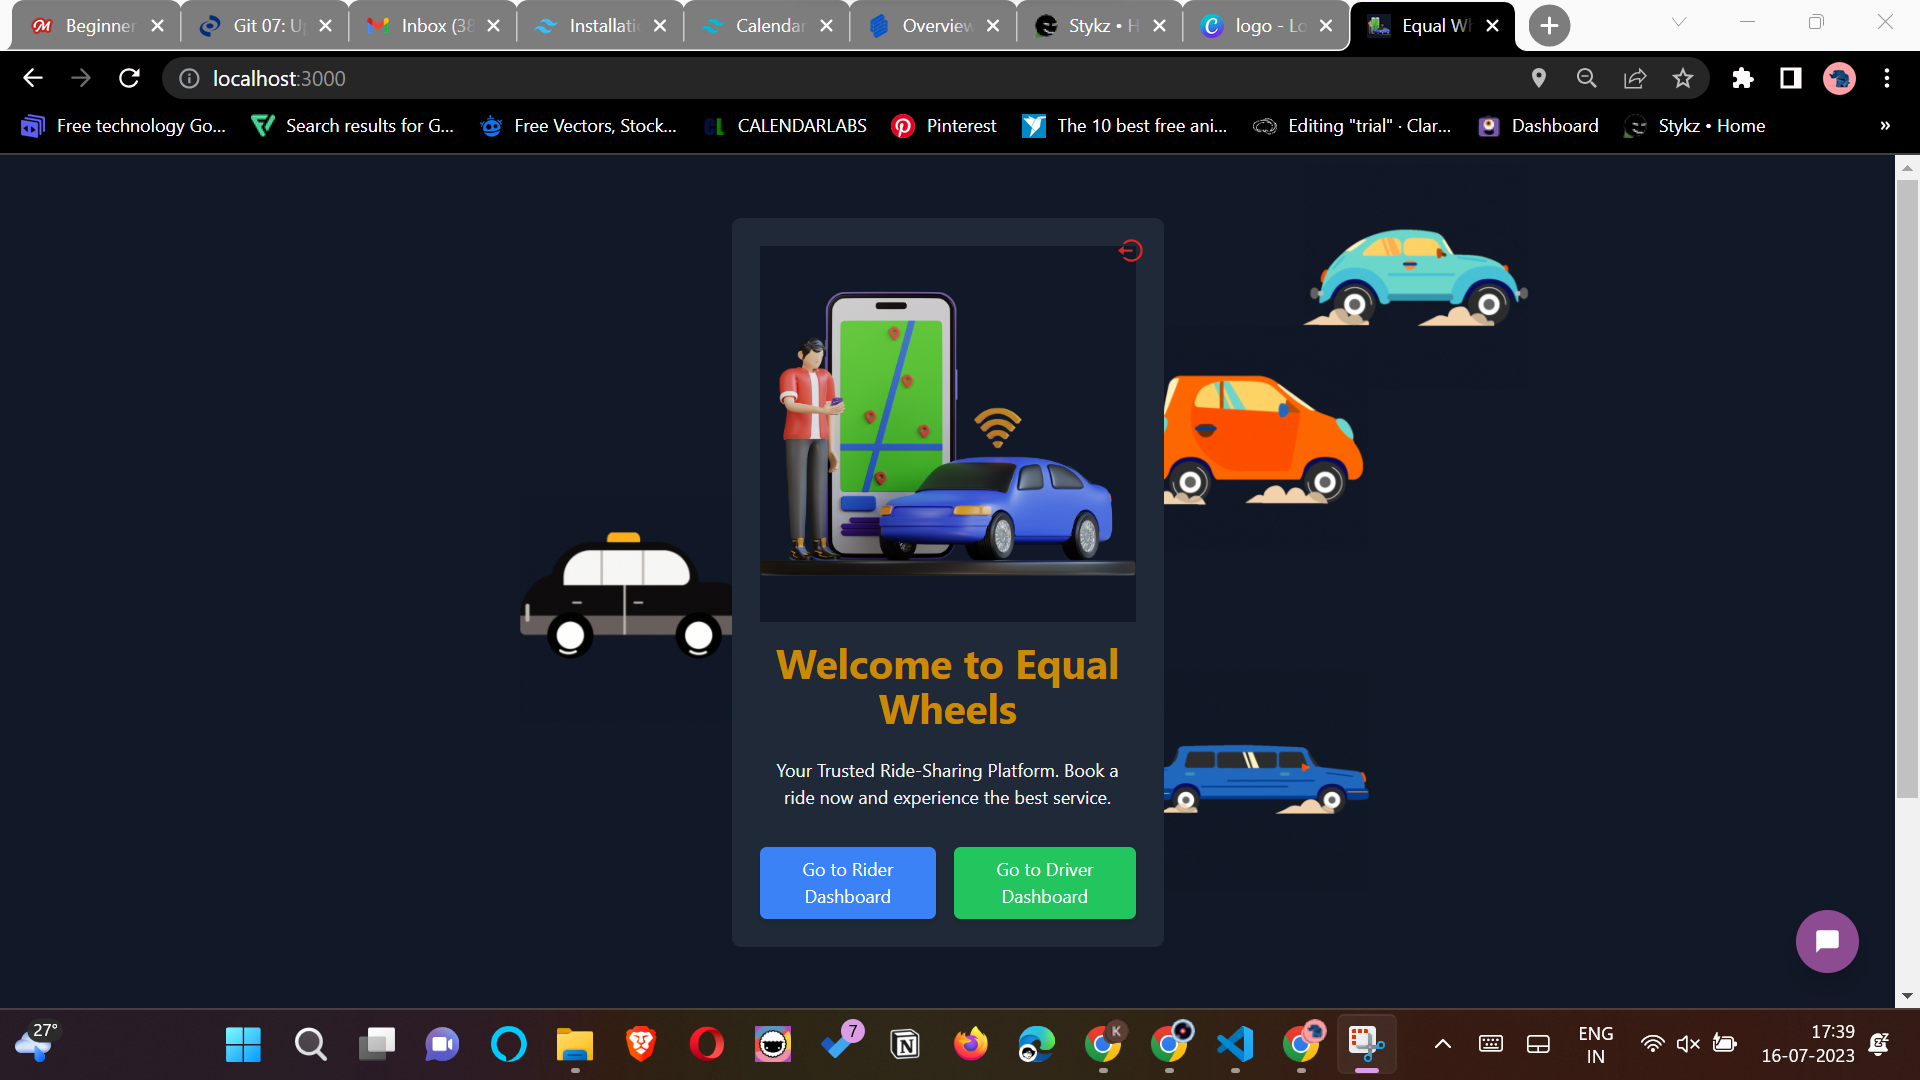The height and width of the screenshot is (1080, 1920).
Task: Open the Pinterest bookmark
Action: [944, 126]
